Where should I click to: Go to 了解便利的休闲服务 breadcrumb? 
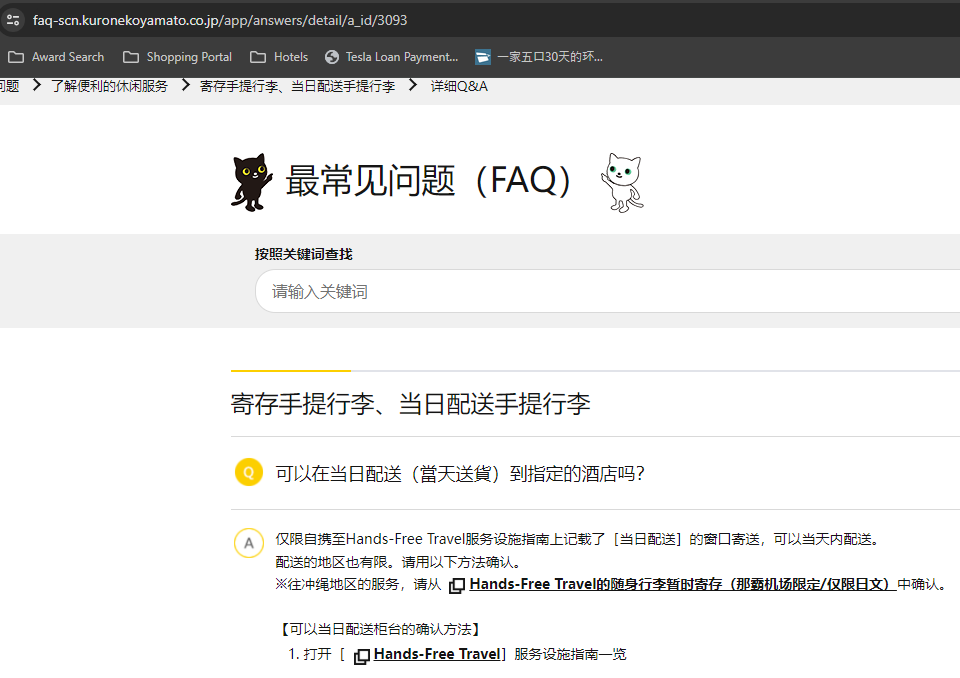[x=110, y=86]
